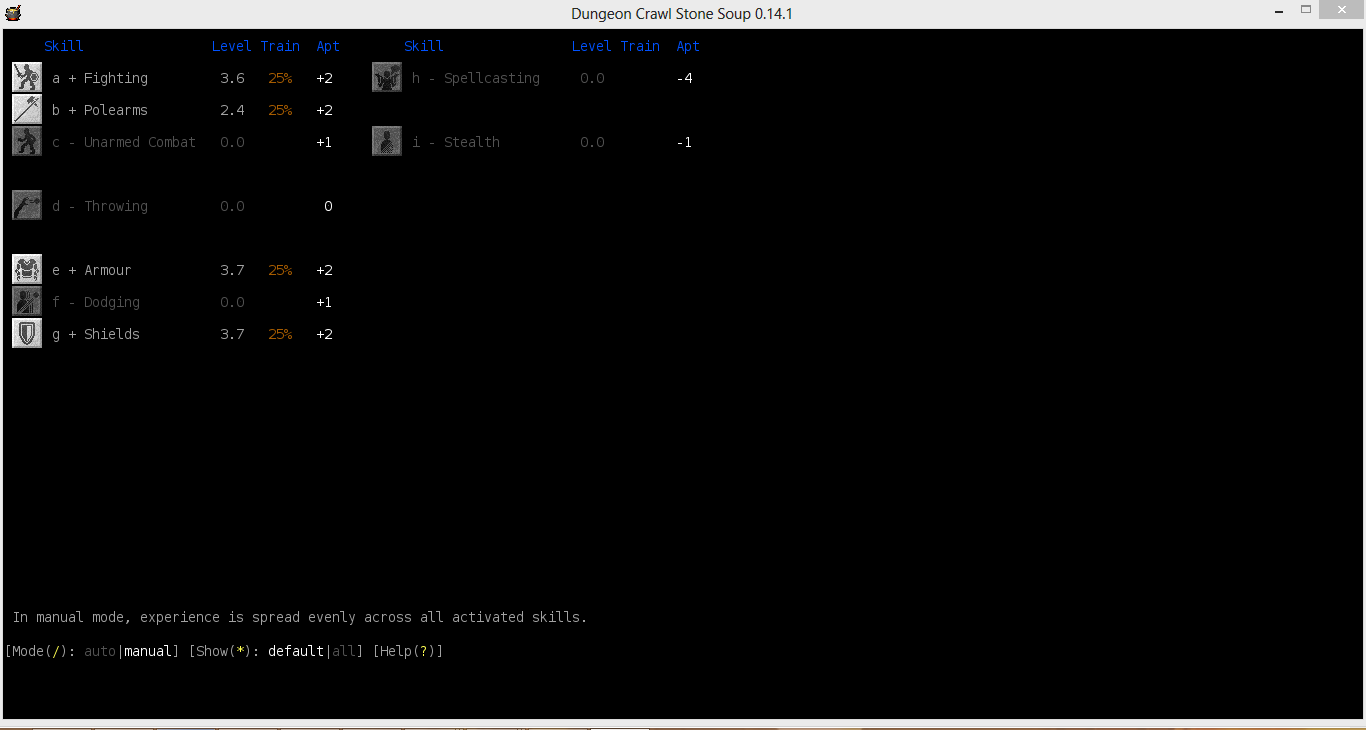
Task: Click the manual mode explanation text
Action: point(300,617)
